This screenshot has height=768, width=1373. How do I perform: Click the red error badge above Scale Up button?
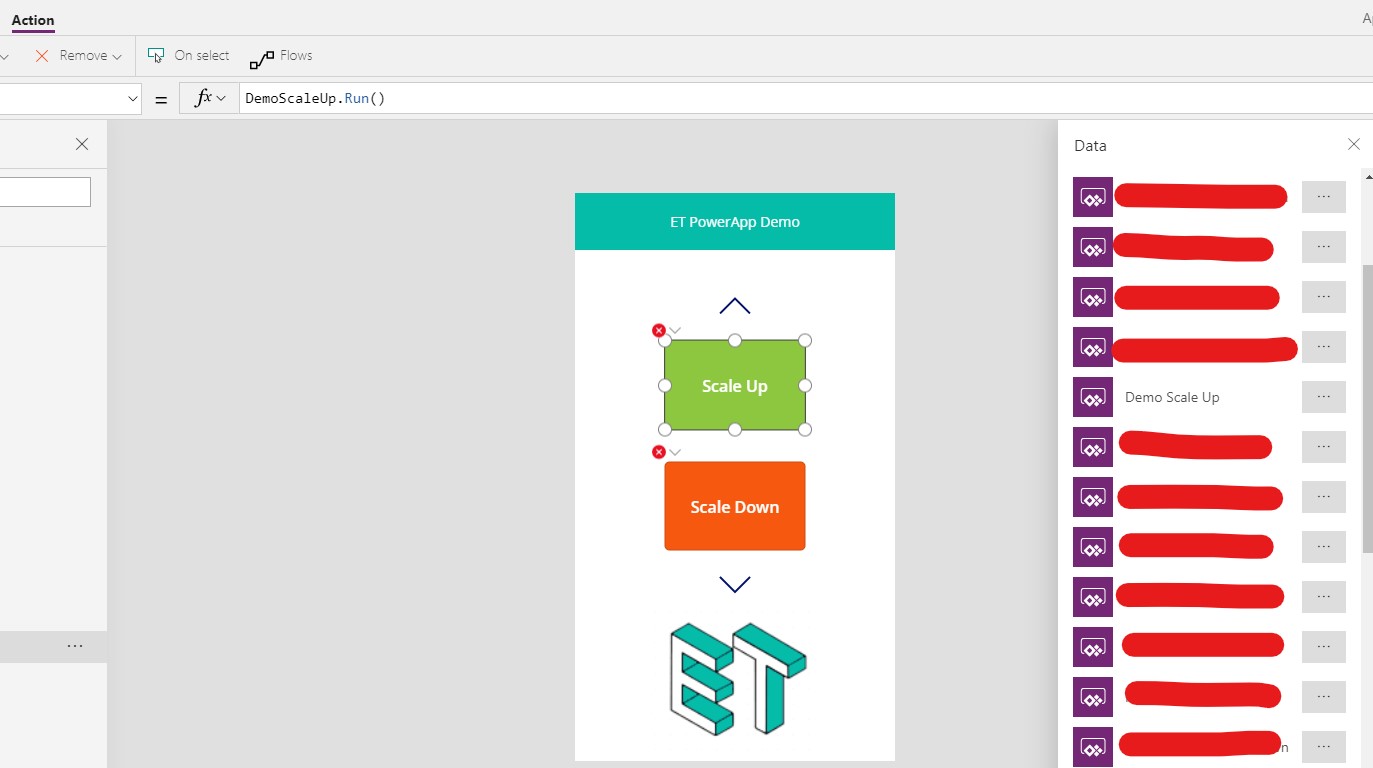click(x=659, y=330)
